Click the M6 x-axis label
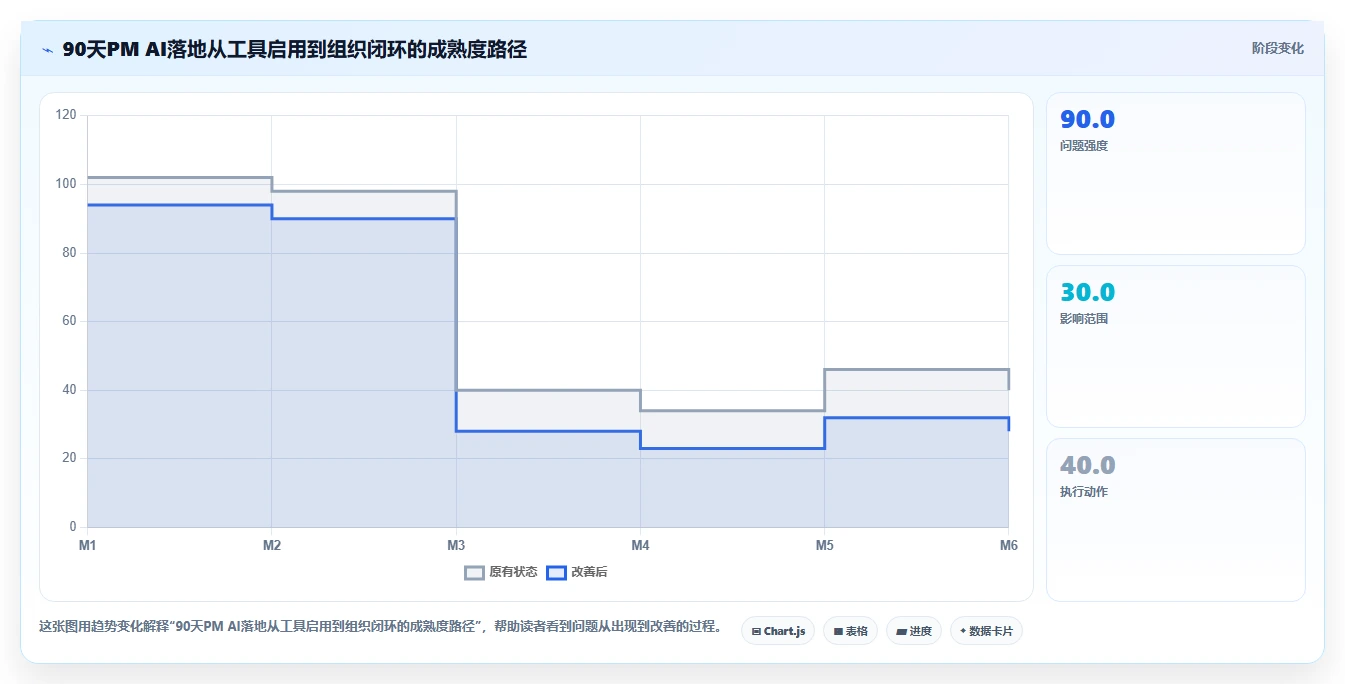This screenshot has width=1345, height=684. pyautogui.click(x=1008, y=545)
